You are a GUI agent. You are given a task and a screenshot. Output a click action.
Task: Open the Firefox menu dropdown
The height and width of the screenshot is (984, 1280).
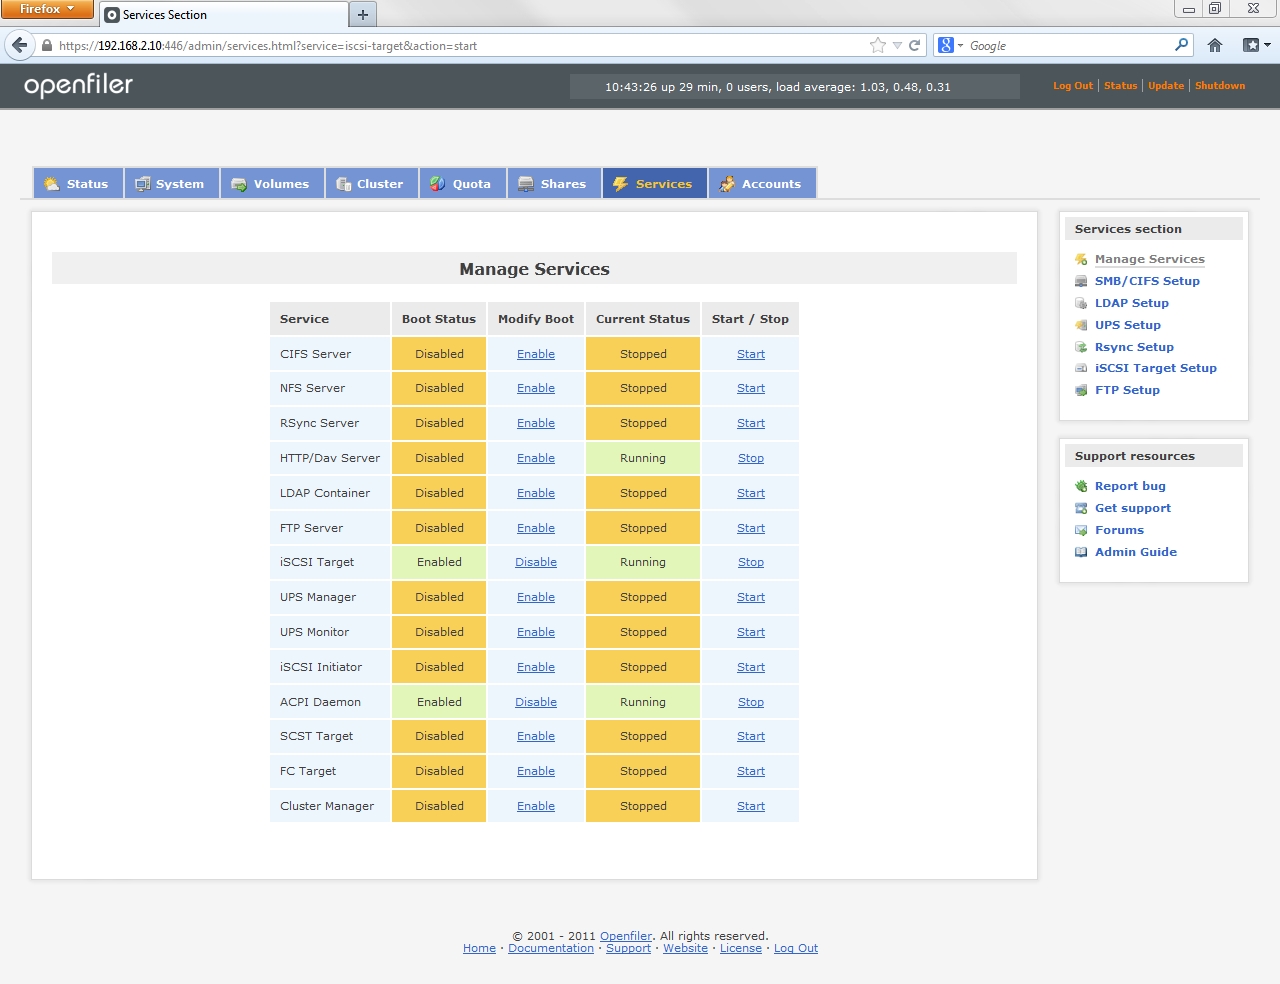[x=46, y=9]
